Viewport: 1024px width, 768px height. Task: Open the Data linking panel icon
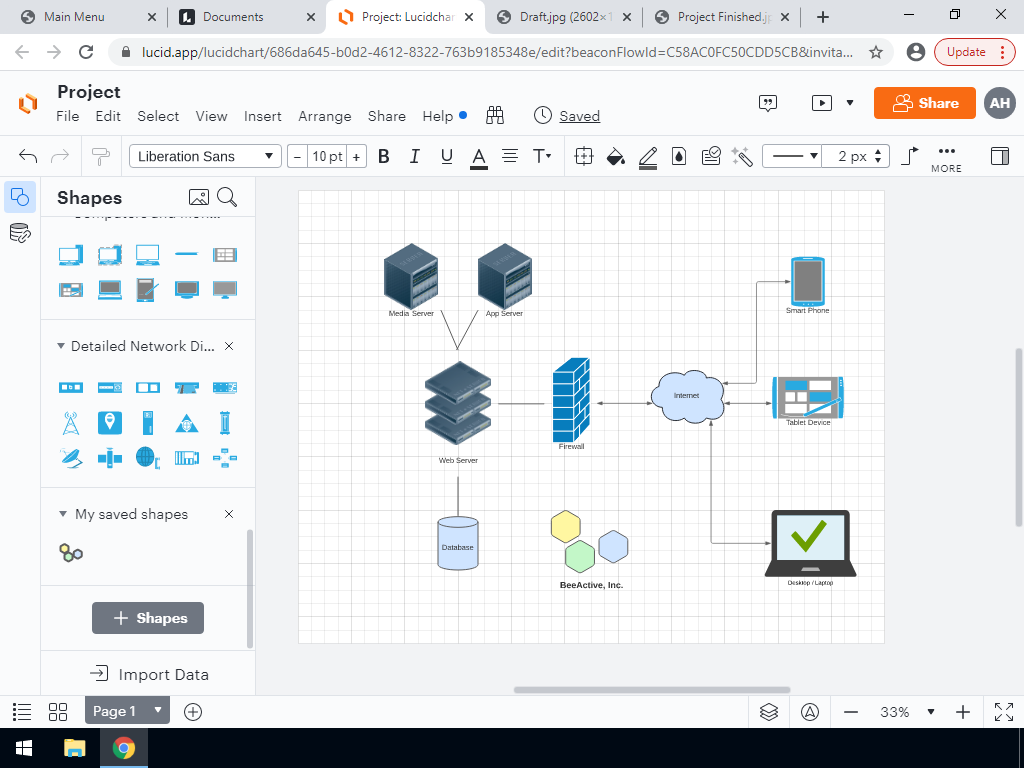point(20,233)
